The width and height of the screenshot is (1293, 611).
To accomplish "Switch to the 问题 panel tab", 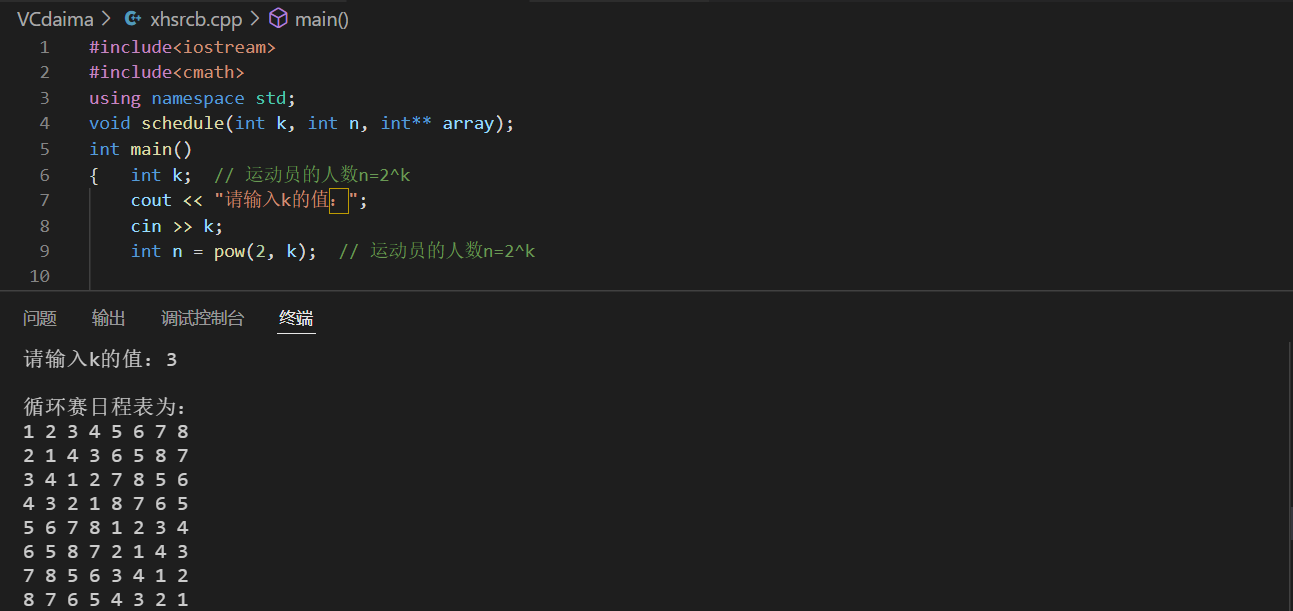I will pyautogui.click(x=39, y=318).
